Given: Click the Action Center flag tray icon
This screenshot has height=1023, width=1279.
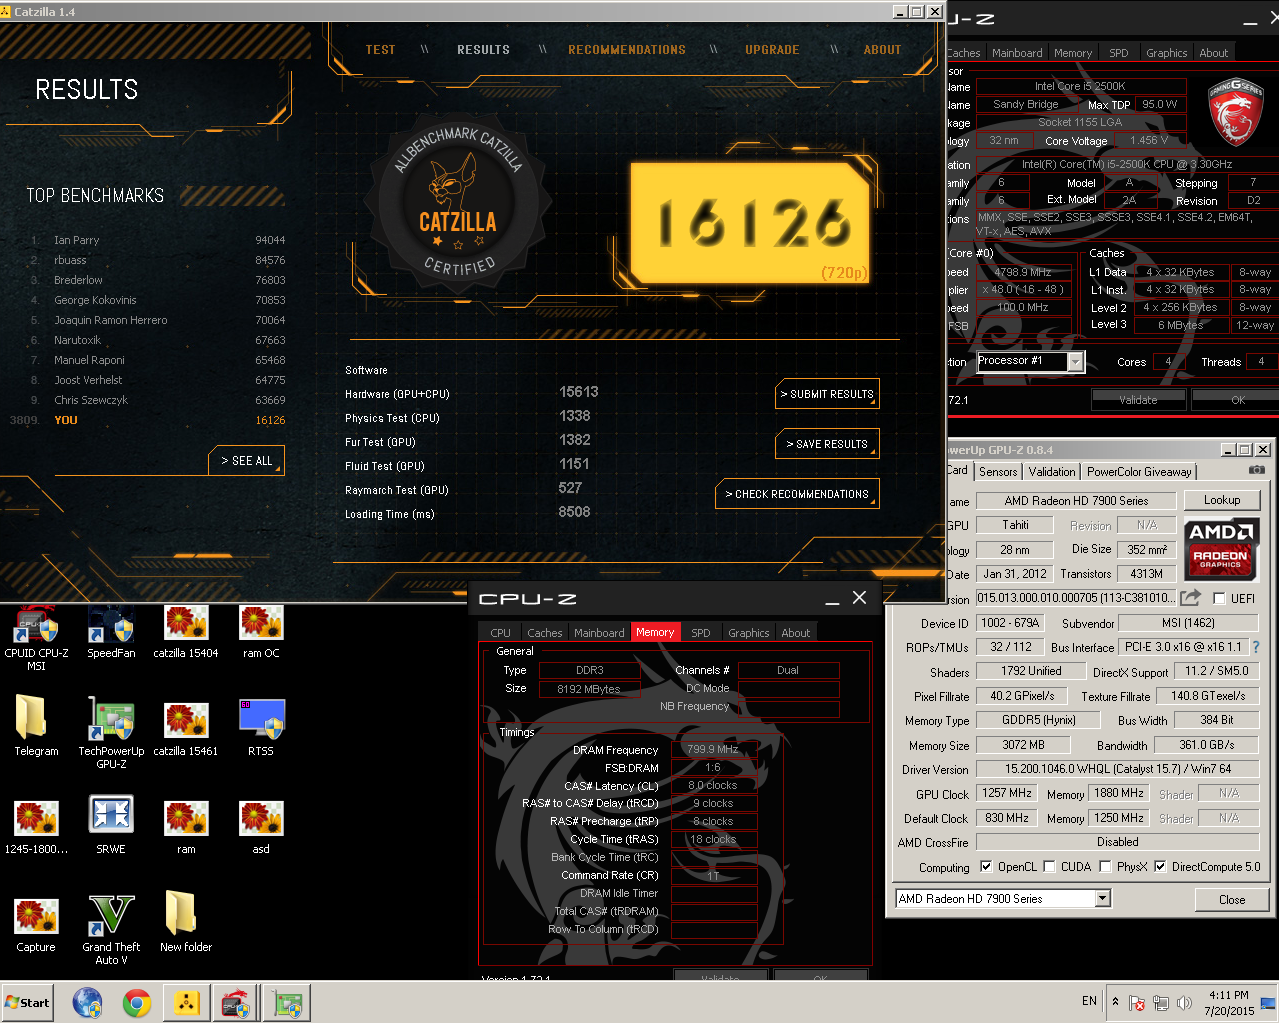Looking at the screenshot, I should pos(1137,1002).
